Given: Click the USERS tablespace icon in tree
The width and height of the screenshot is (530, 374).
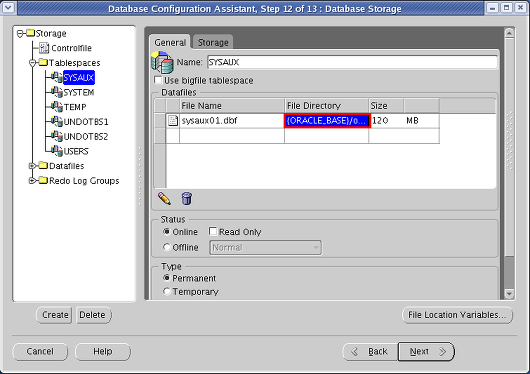Looking at the screenshot, I should (x=56, y=151).
